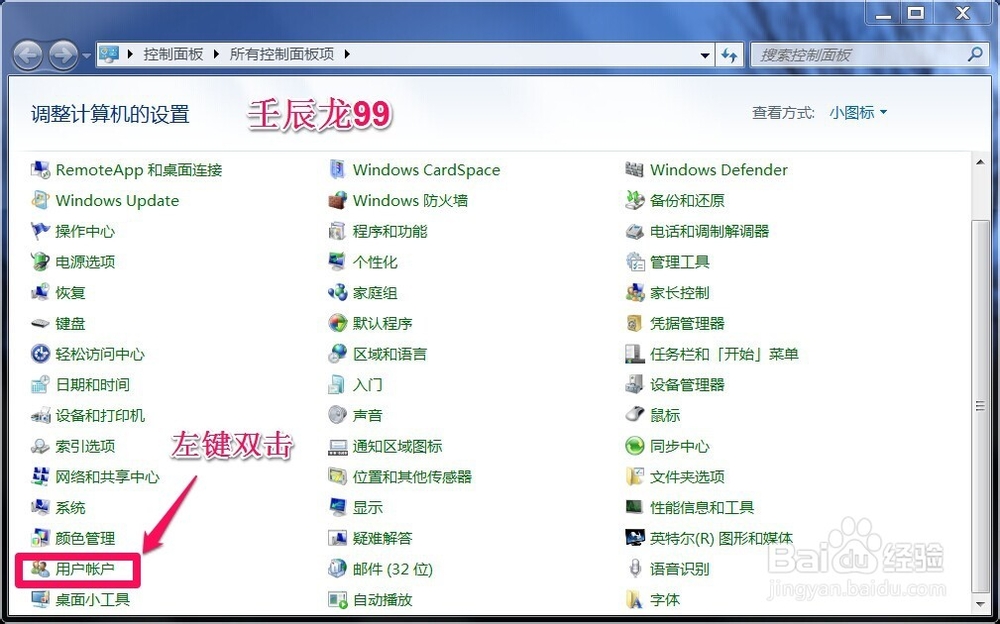Open the 通知区域图标 link
Screen dimensions: 1000x624
click(397, 446)
